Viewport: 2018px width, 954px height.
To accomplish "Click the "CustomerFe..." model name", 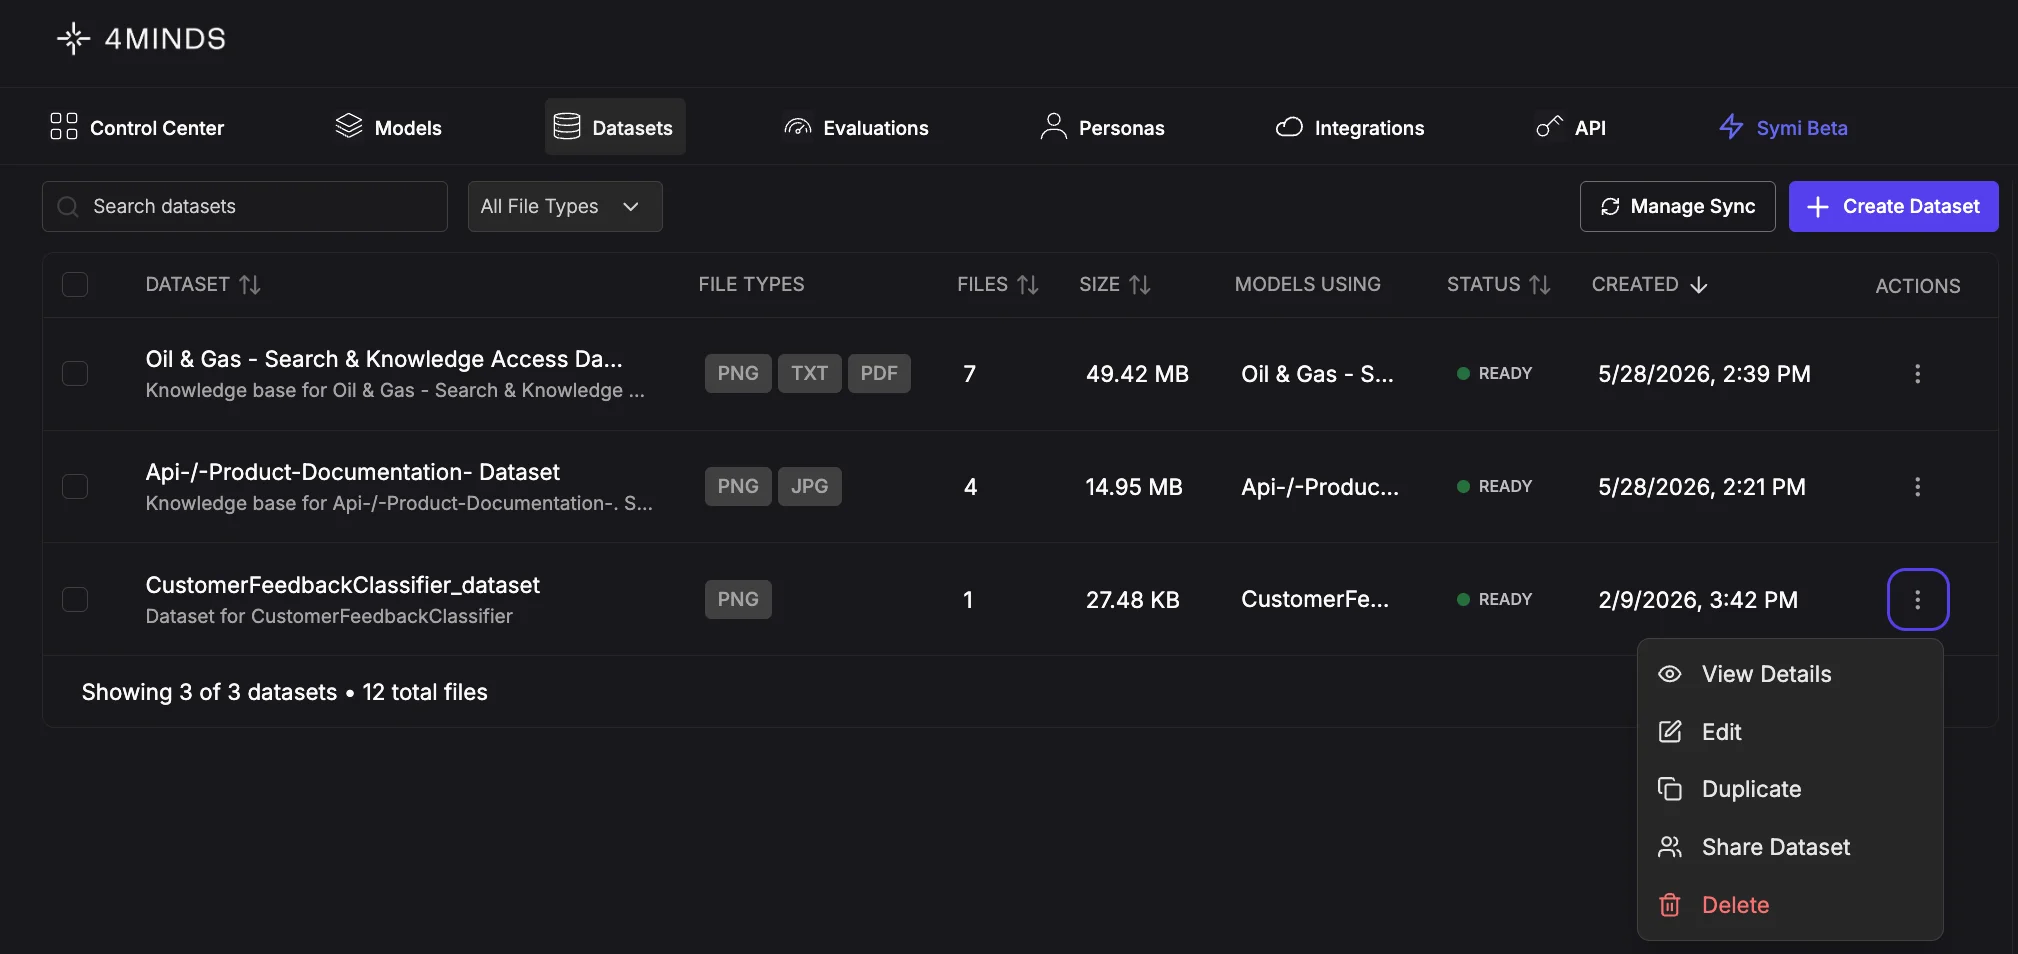I will (x=1315, y=600).
